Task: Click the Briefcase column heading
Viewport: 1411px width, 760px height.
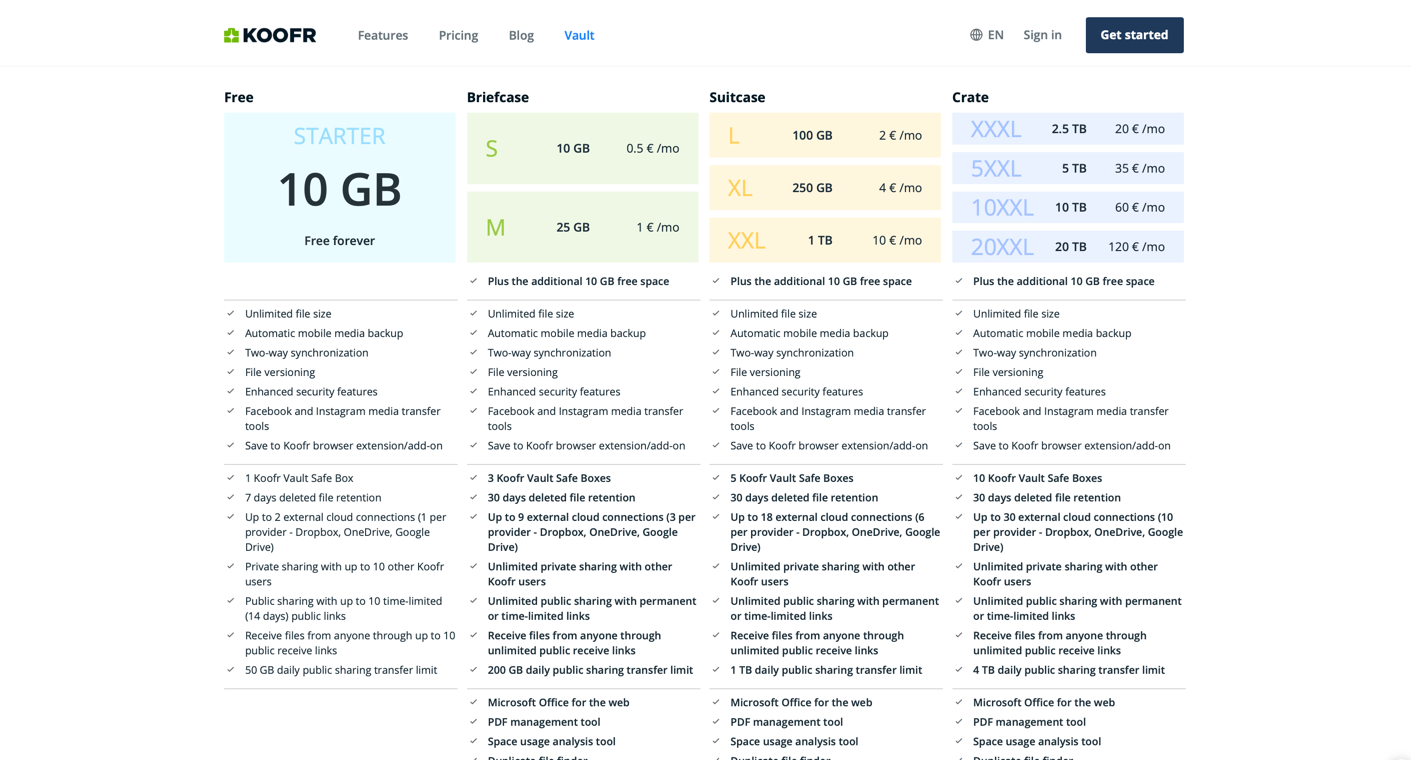Action: point(498,97)
